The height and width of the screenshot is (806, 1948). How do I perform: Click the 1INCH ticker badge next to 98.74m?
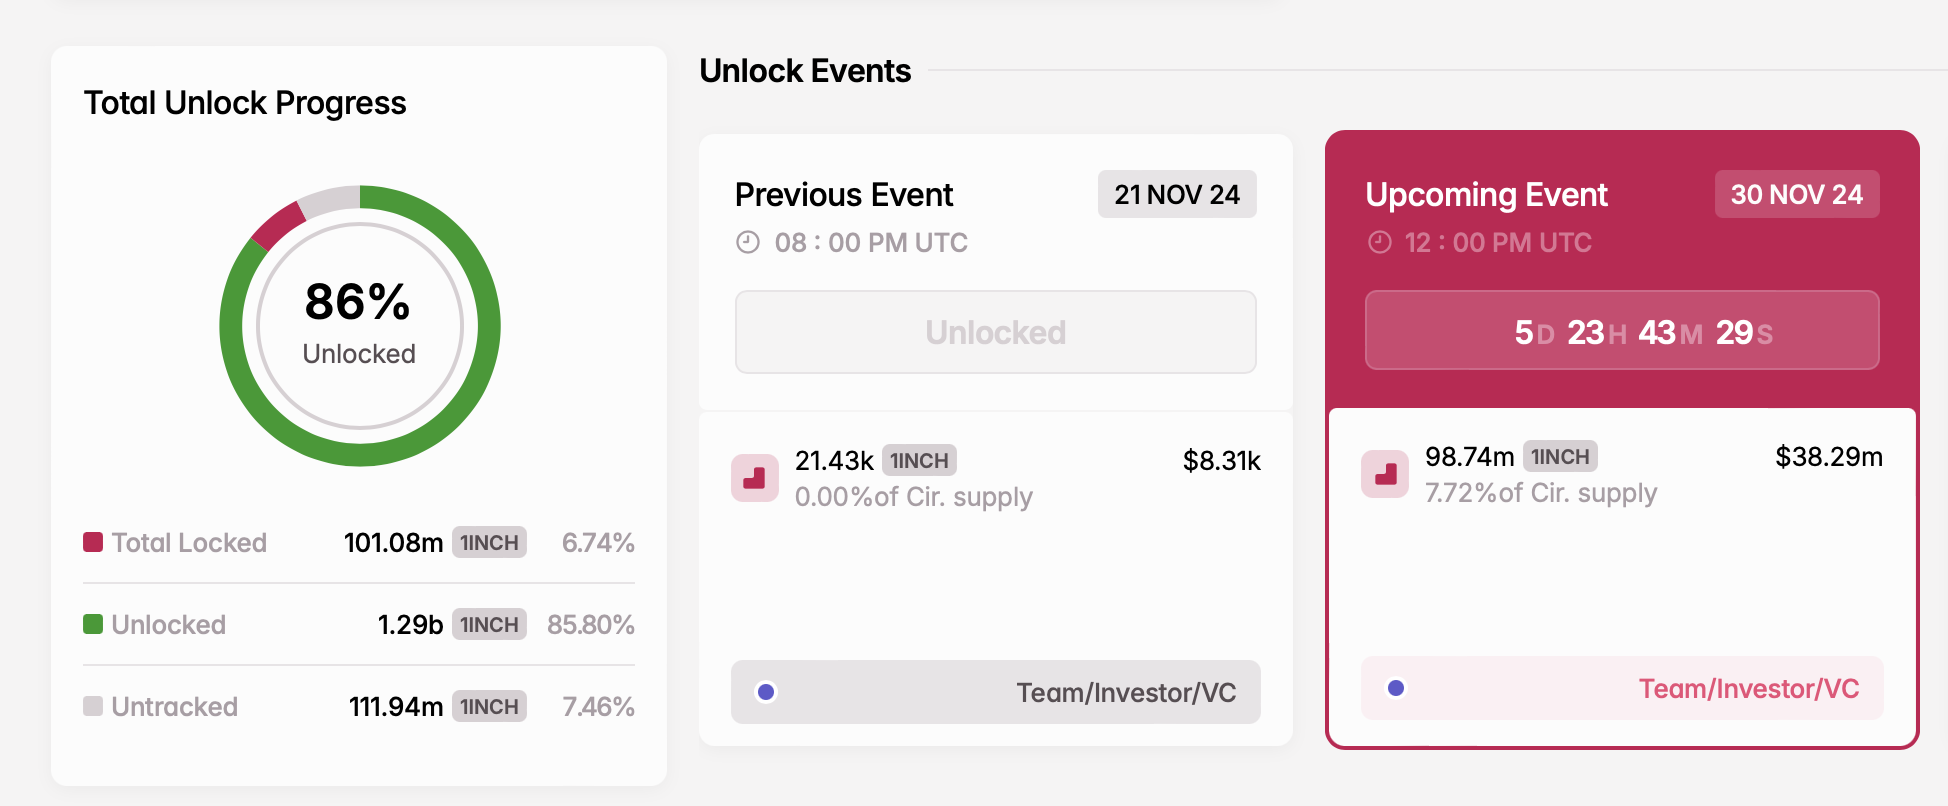(1562, 456)
